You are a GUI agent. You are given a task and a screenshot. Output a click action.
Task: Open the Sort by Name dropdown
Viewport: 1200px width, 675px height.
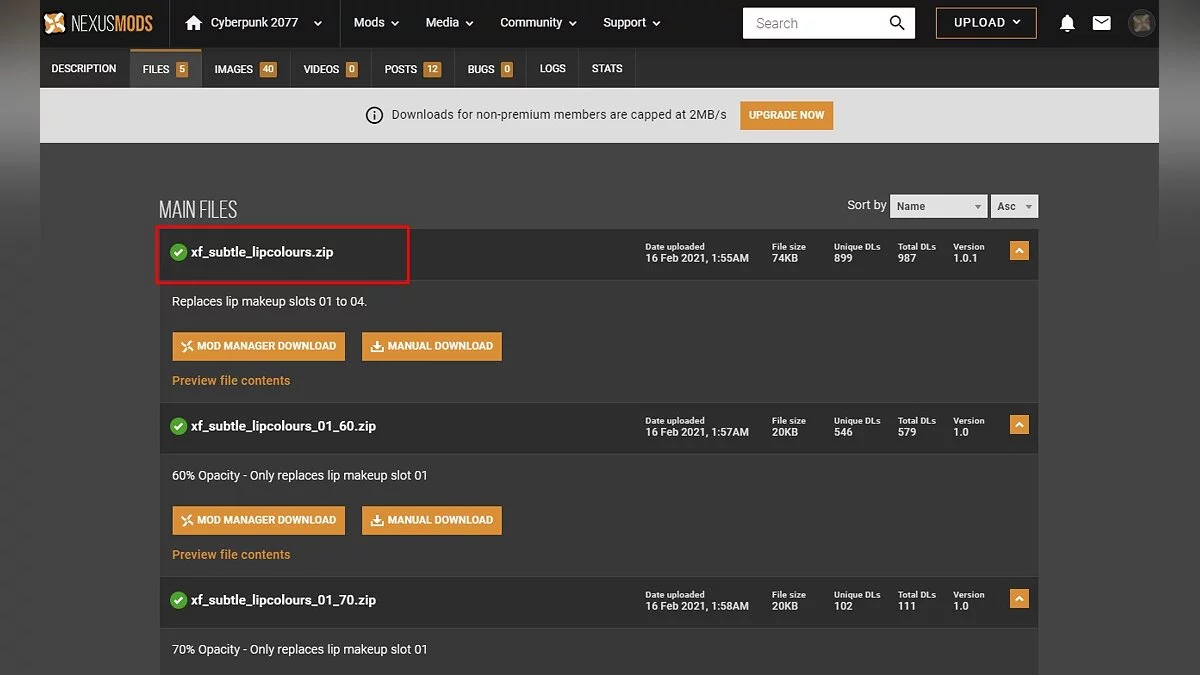click(x=938, y=206)
